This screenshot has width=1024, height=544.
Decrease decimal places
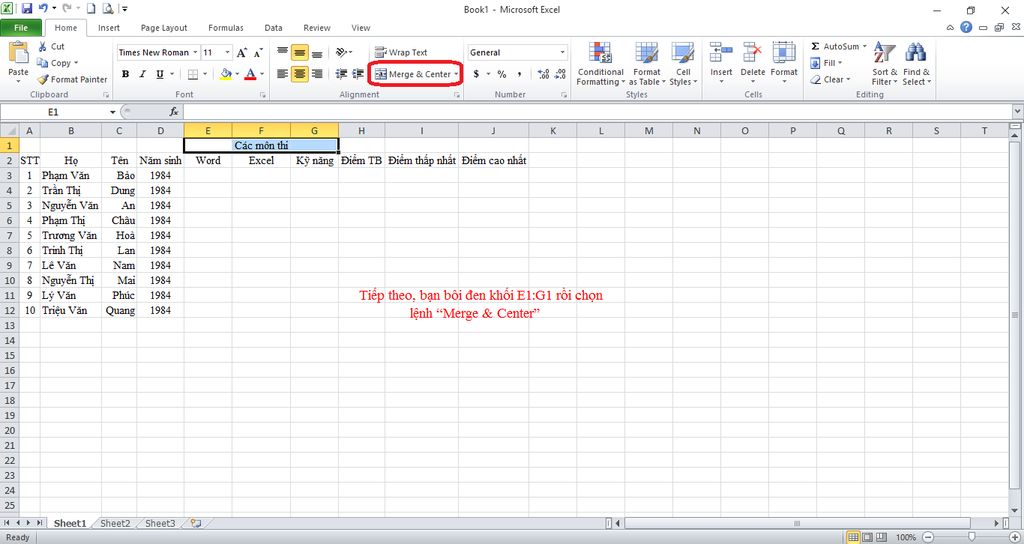click(560, 74)
